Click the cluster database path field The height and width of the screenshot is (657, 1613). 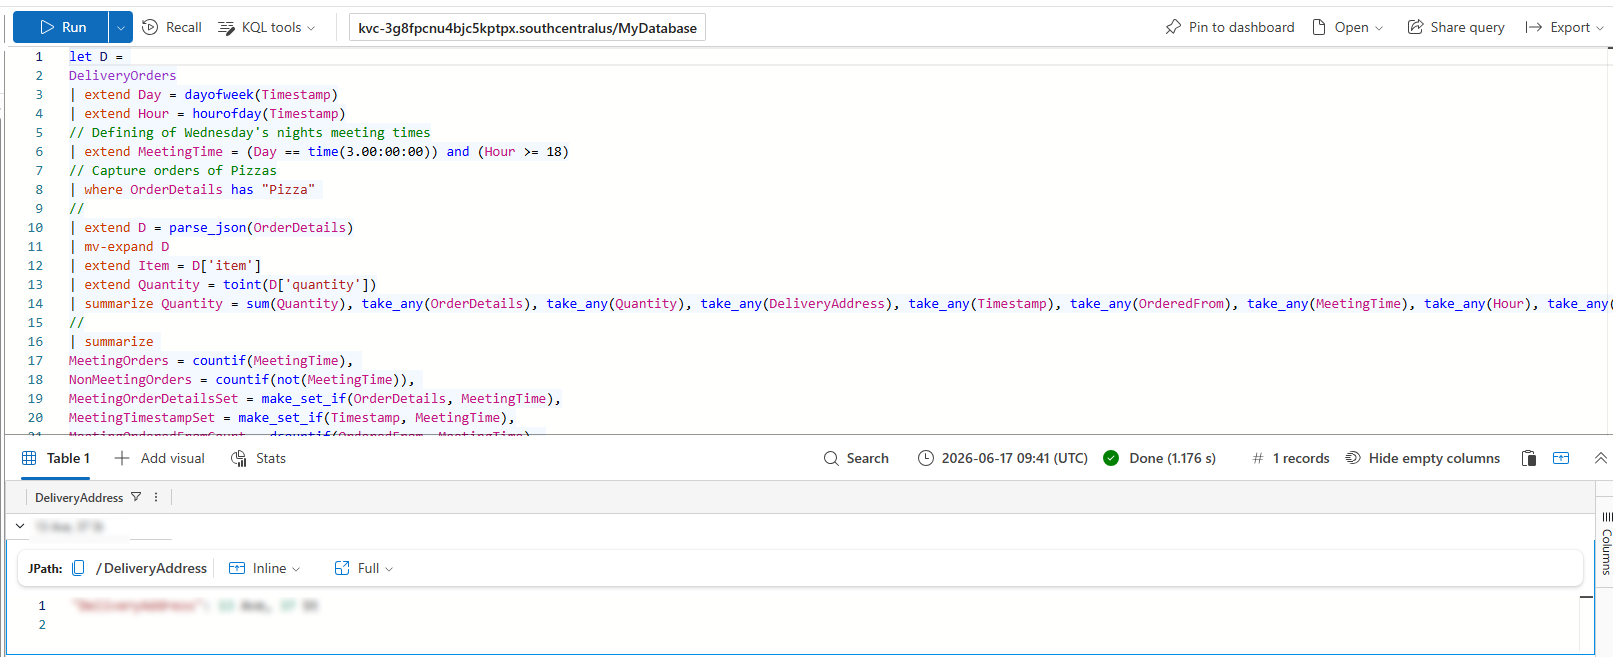527,28
